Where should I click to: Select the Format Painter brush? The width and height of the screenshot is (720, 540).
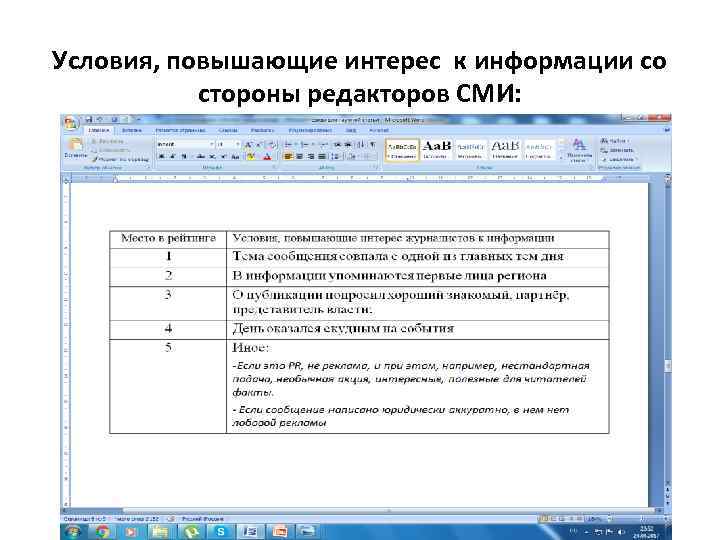(121, 159)
